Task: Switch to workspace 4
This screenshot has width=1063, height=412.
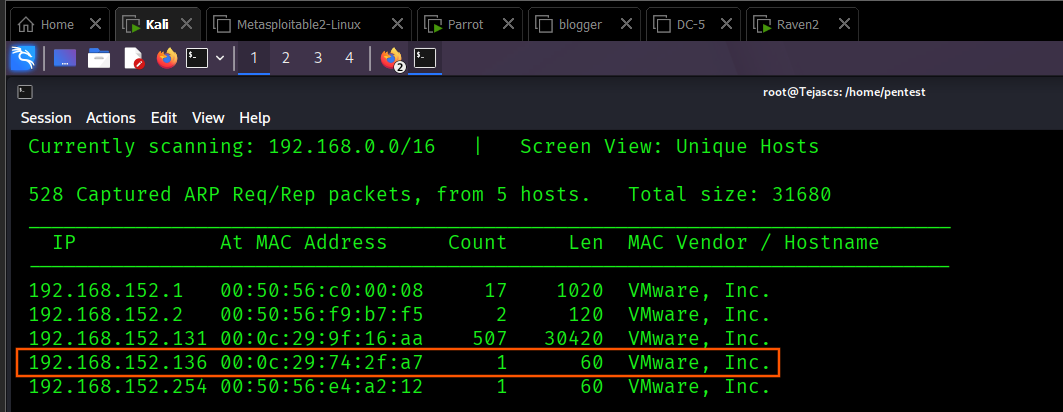Action: point(349,59)
